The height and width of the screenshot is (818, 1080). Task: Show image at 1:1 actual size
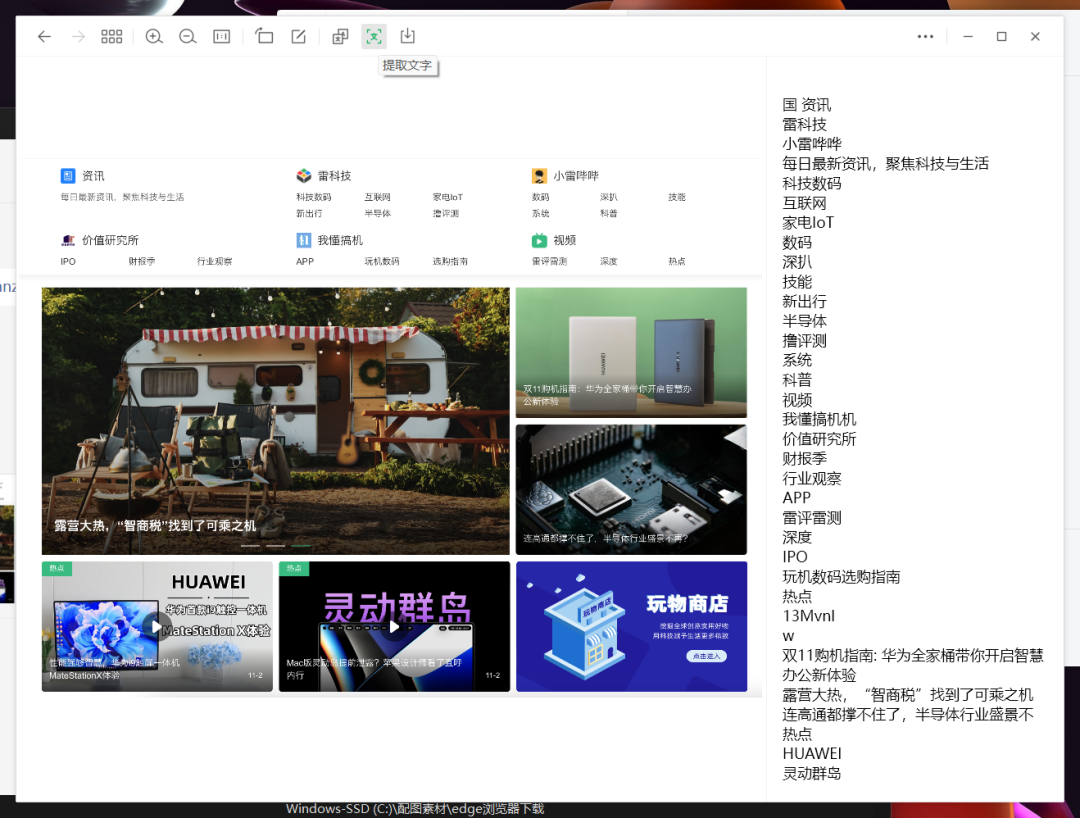pos(221,37)
